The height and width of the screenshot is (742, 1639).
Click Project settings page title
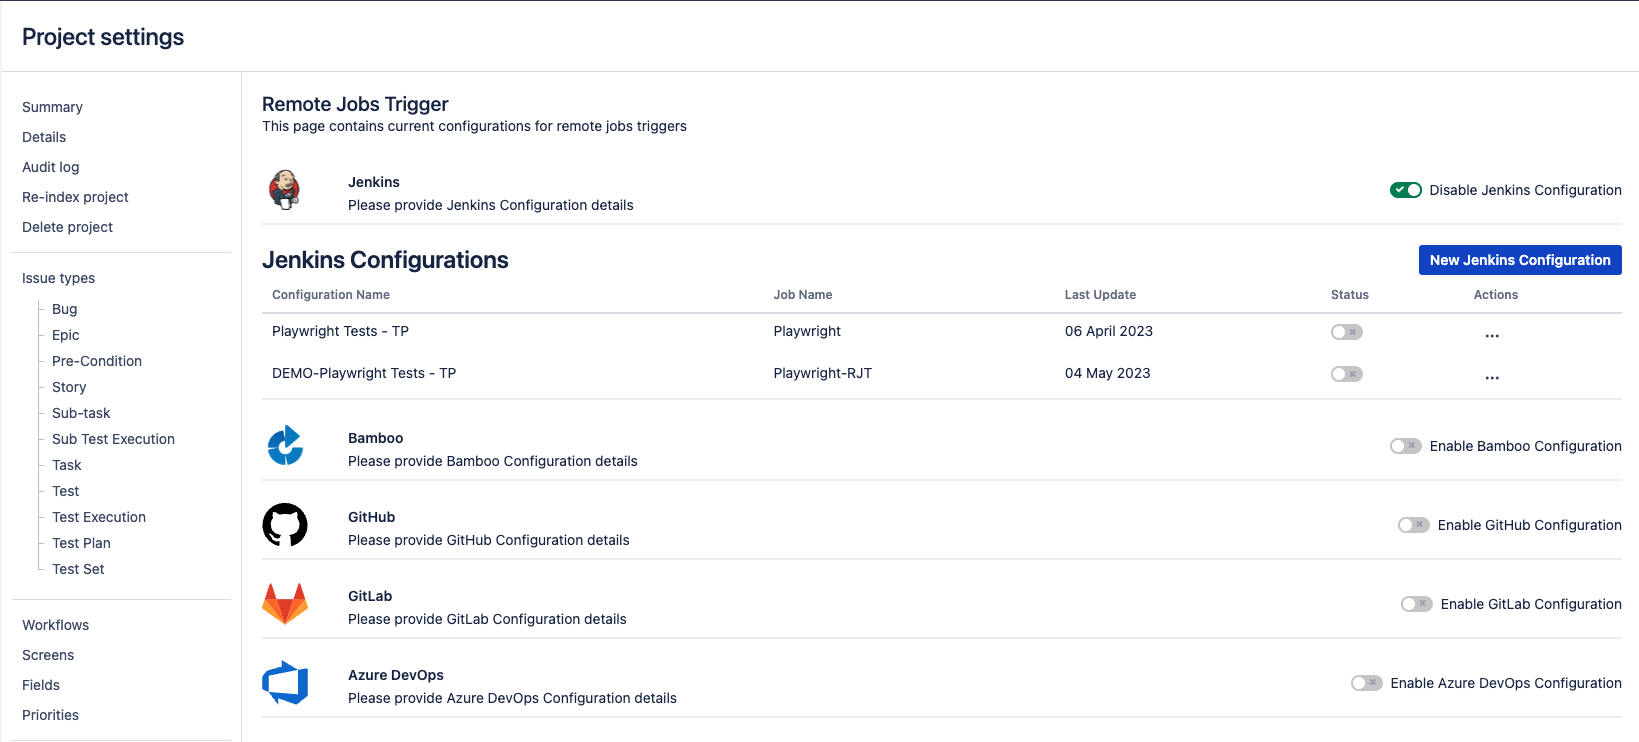point(103,37)
